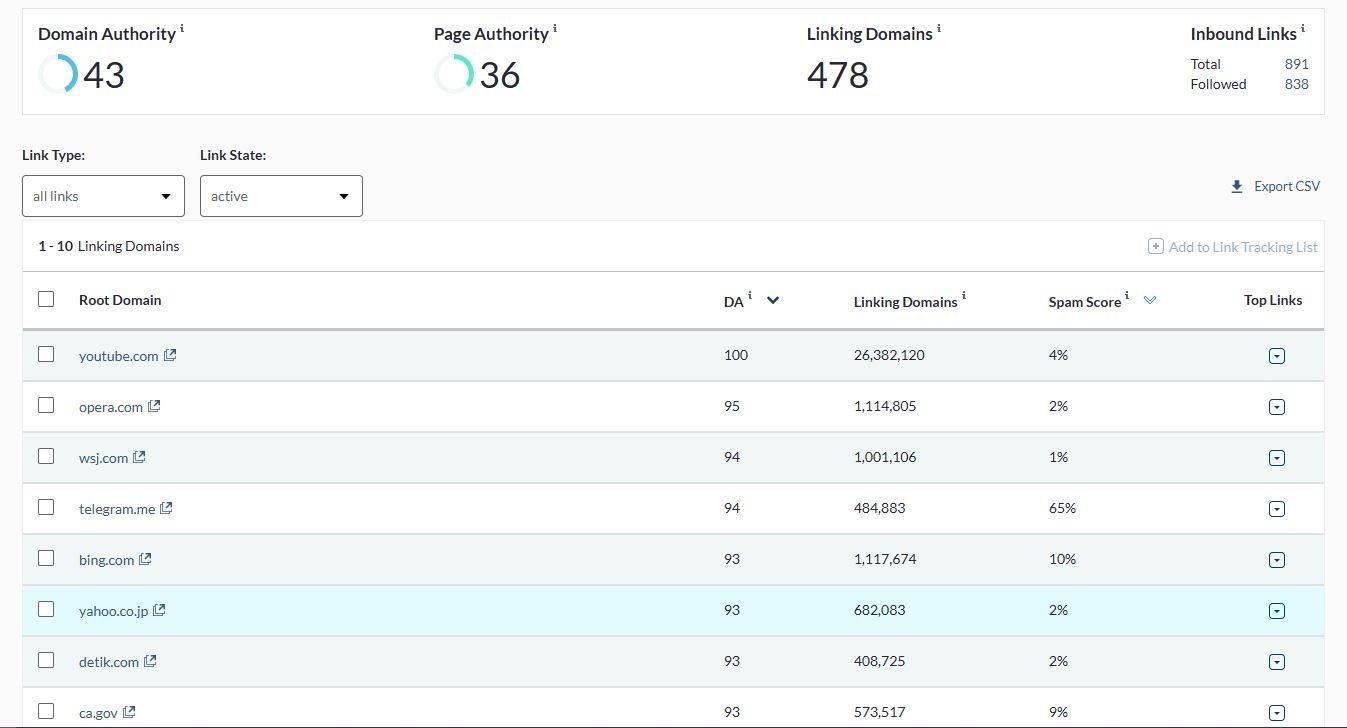Click info icon beside Spam Score header
The height and width of the screenshot is (728, 1347).
(x=1127, y=296)
